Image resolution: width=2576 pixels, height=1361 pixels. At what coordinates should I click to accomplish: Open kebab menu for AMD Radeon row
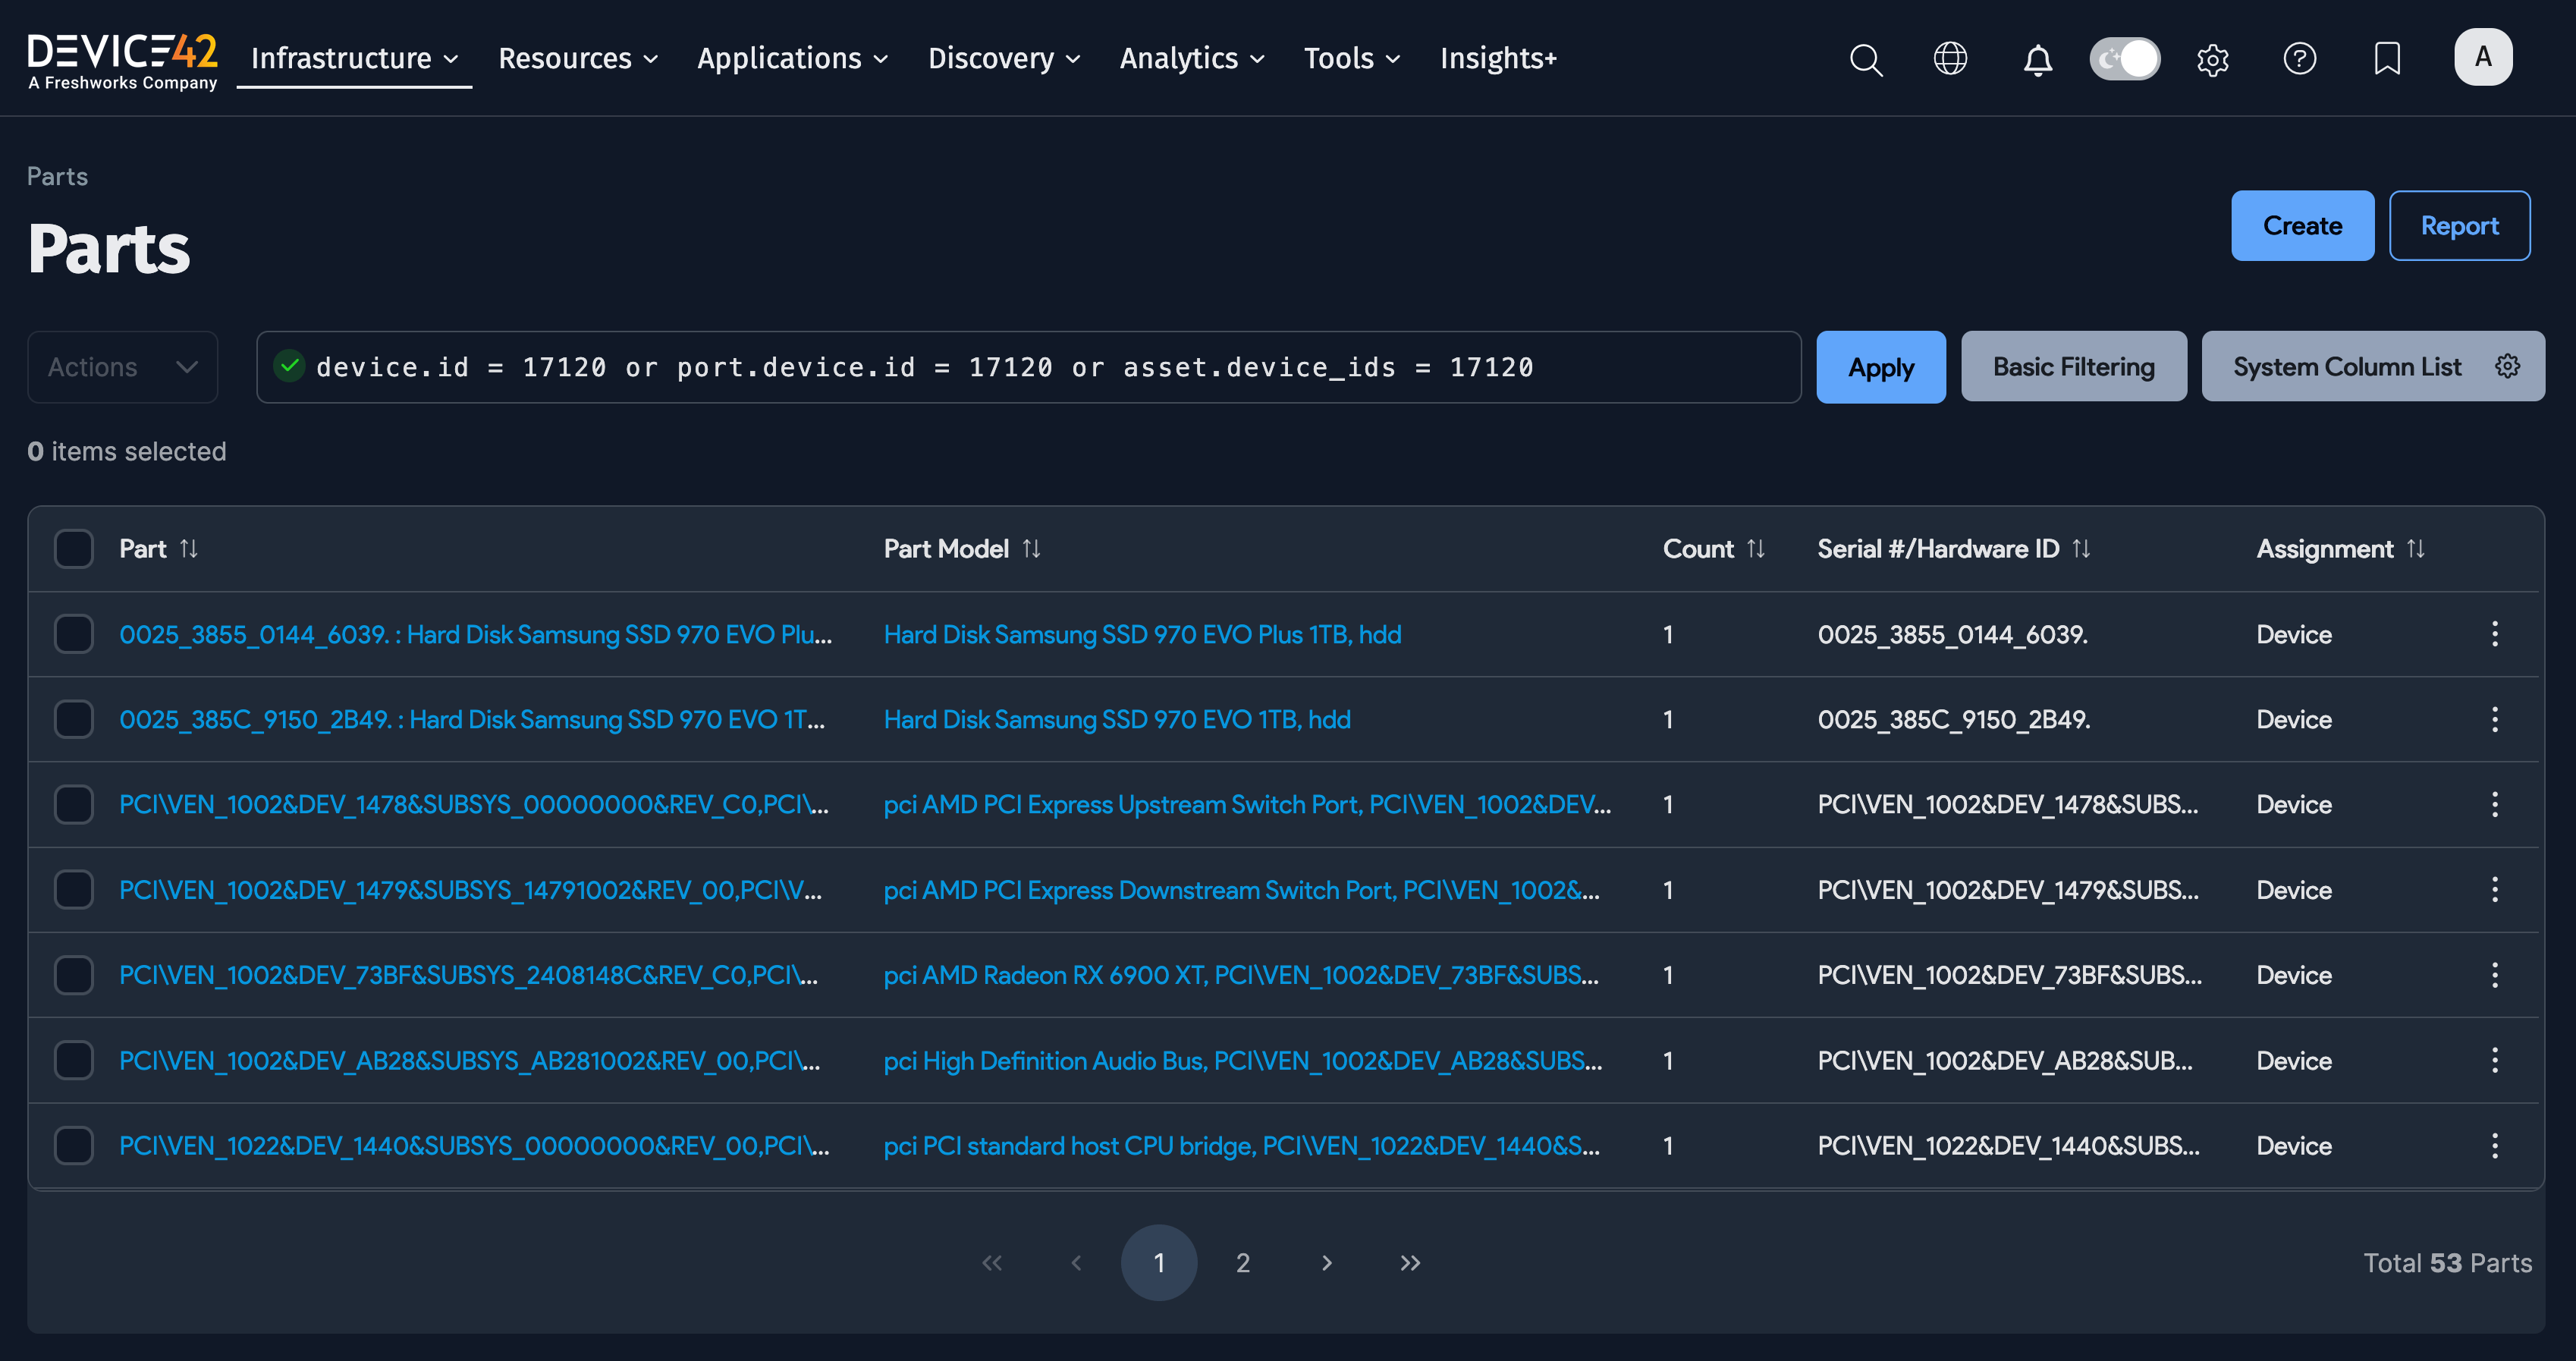(2494, 975)
